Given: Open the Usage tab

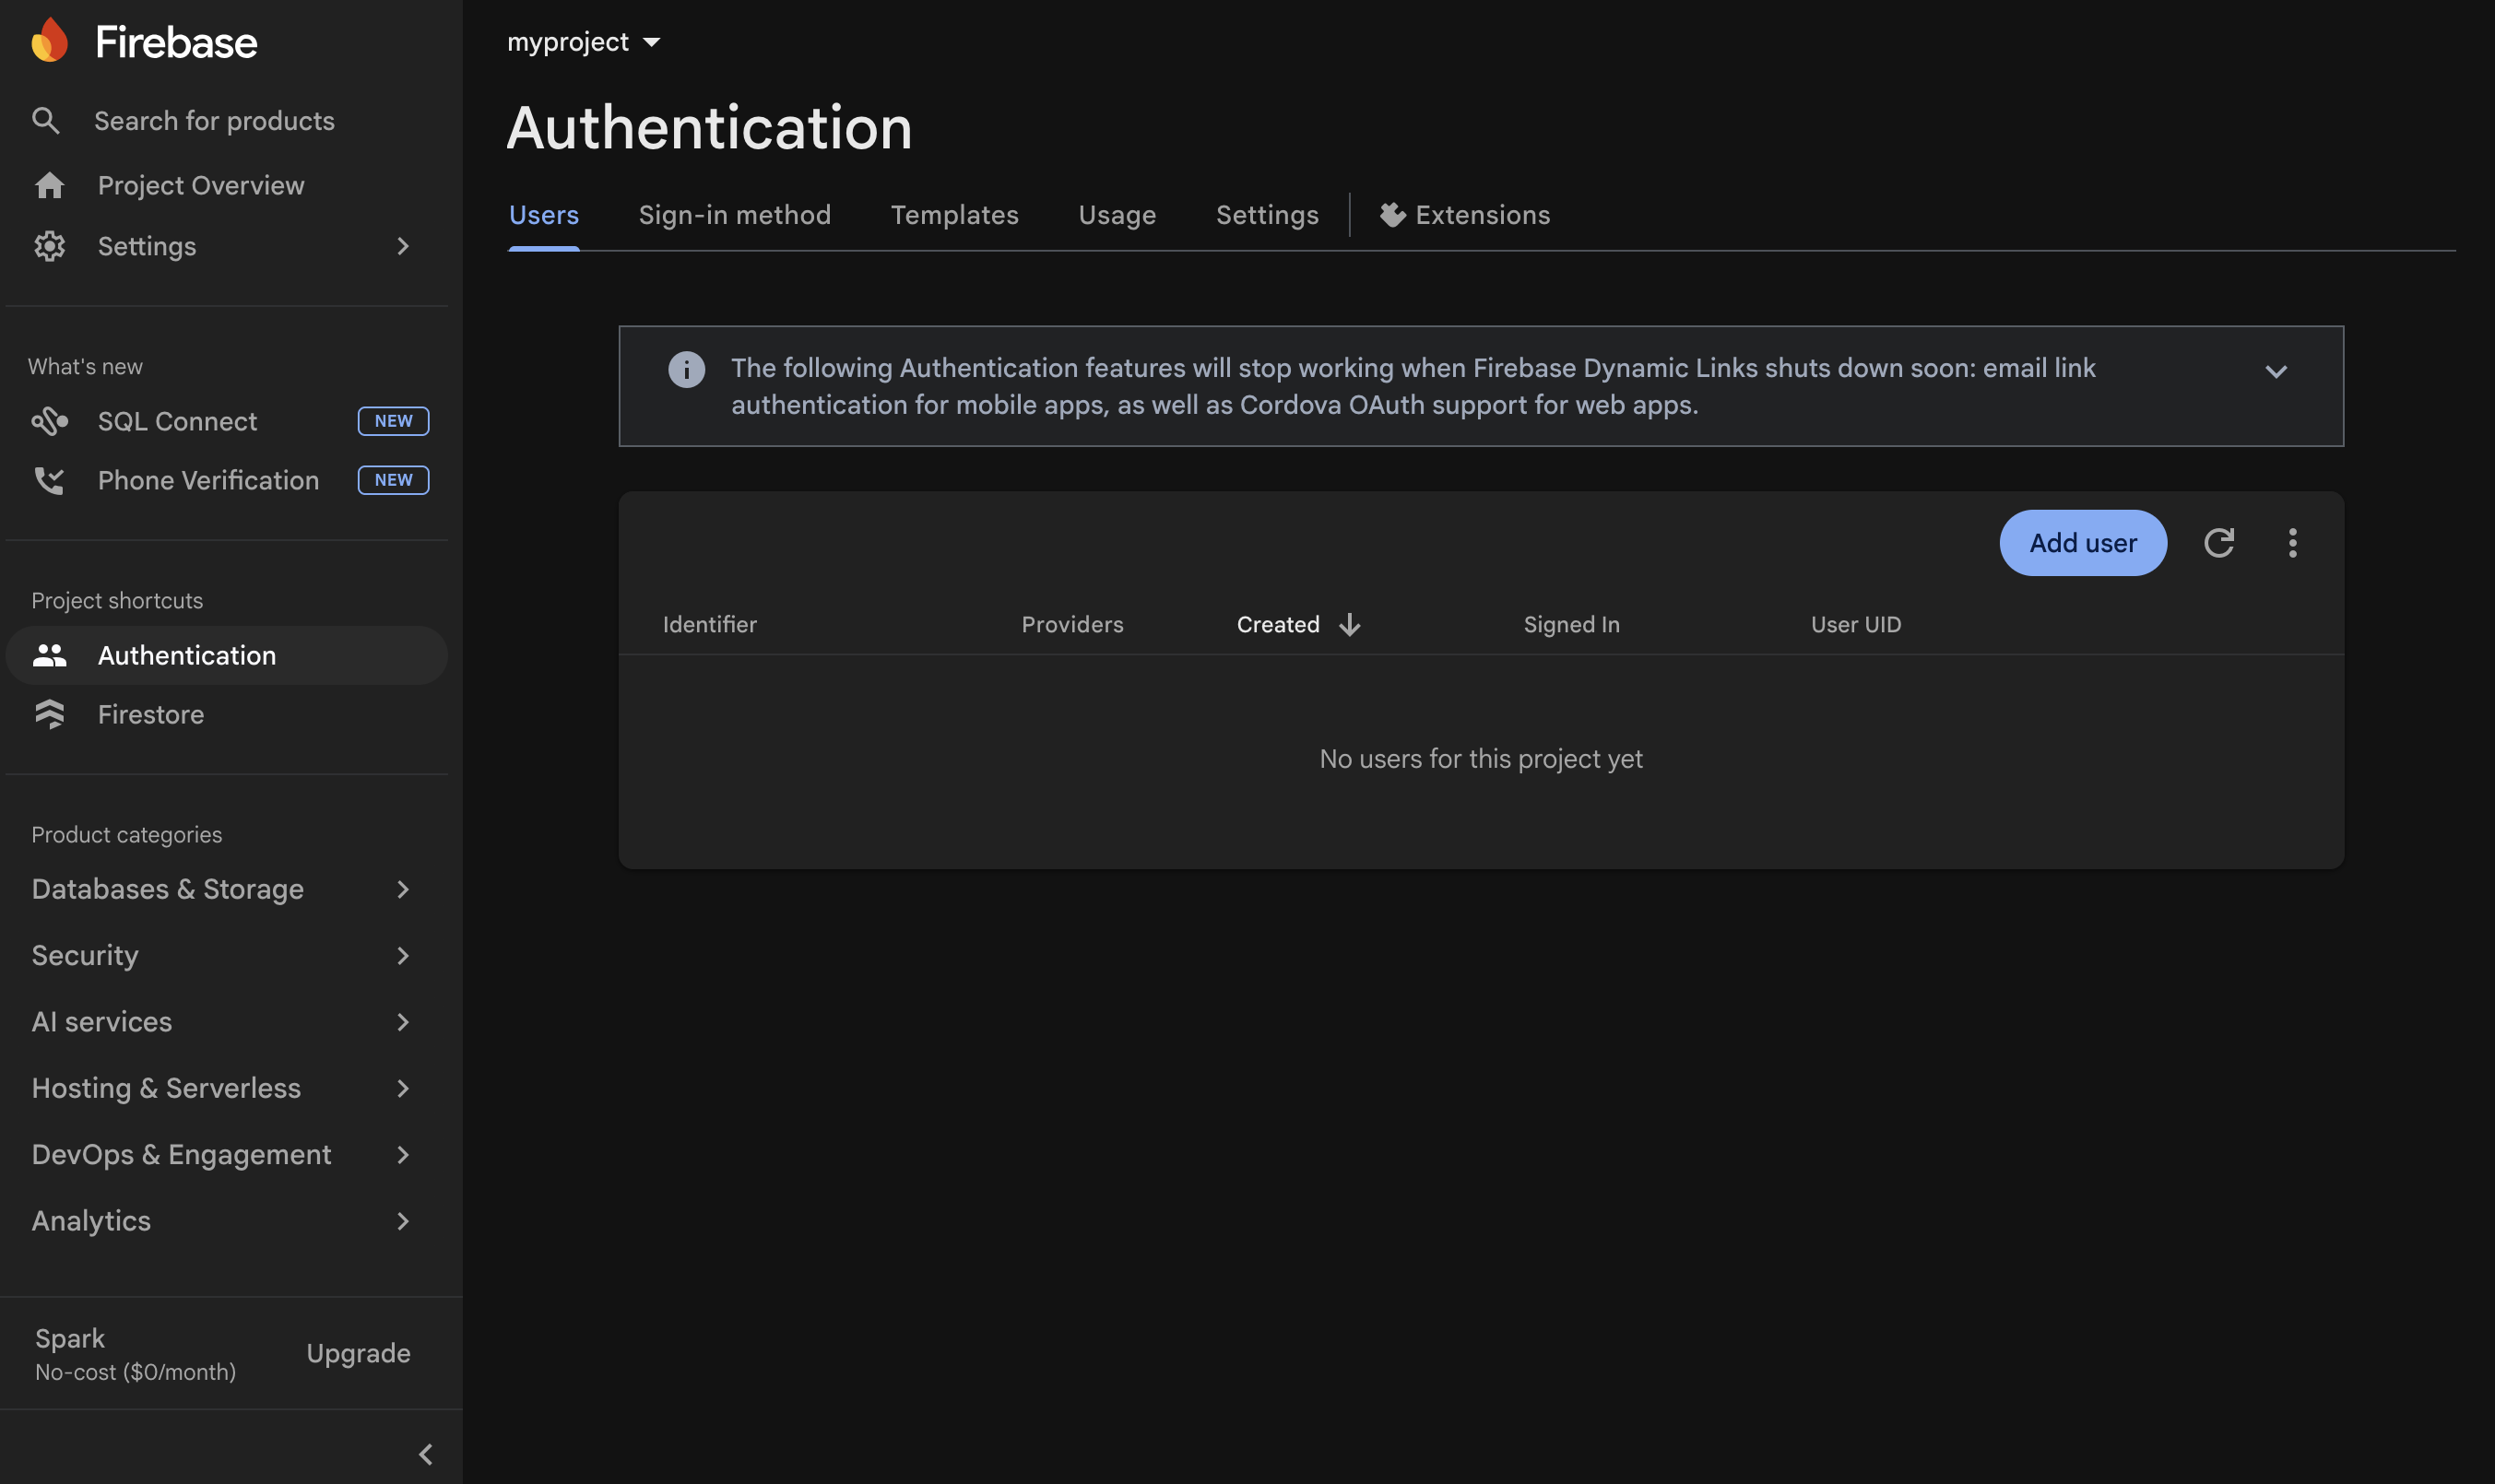Looking at the screenshot, I should pos(1117,215).
